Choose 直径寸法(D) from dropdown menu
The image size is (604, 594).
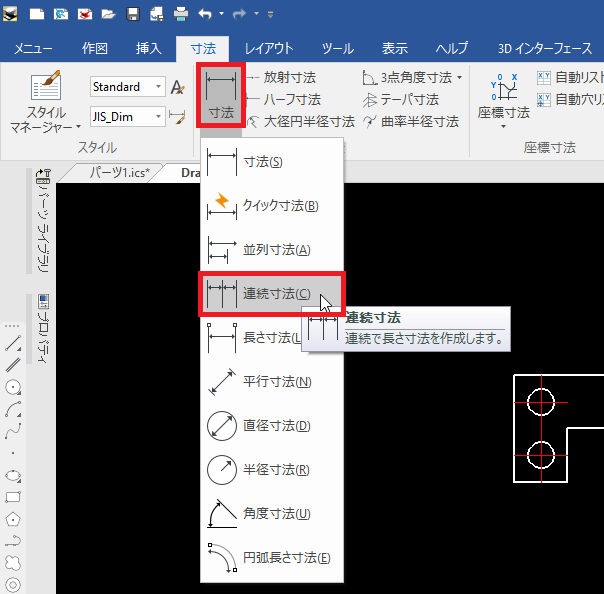pyautogui.click(x=272, y=426)
